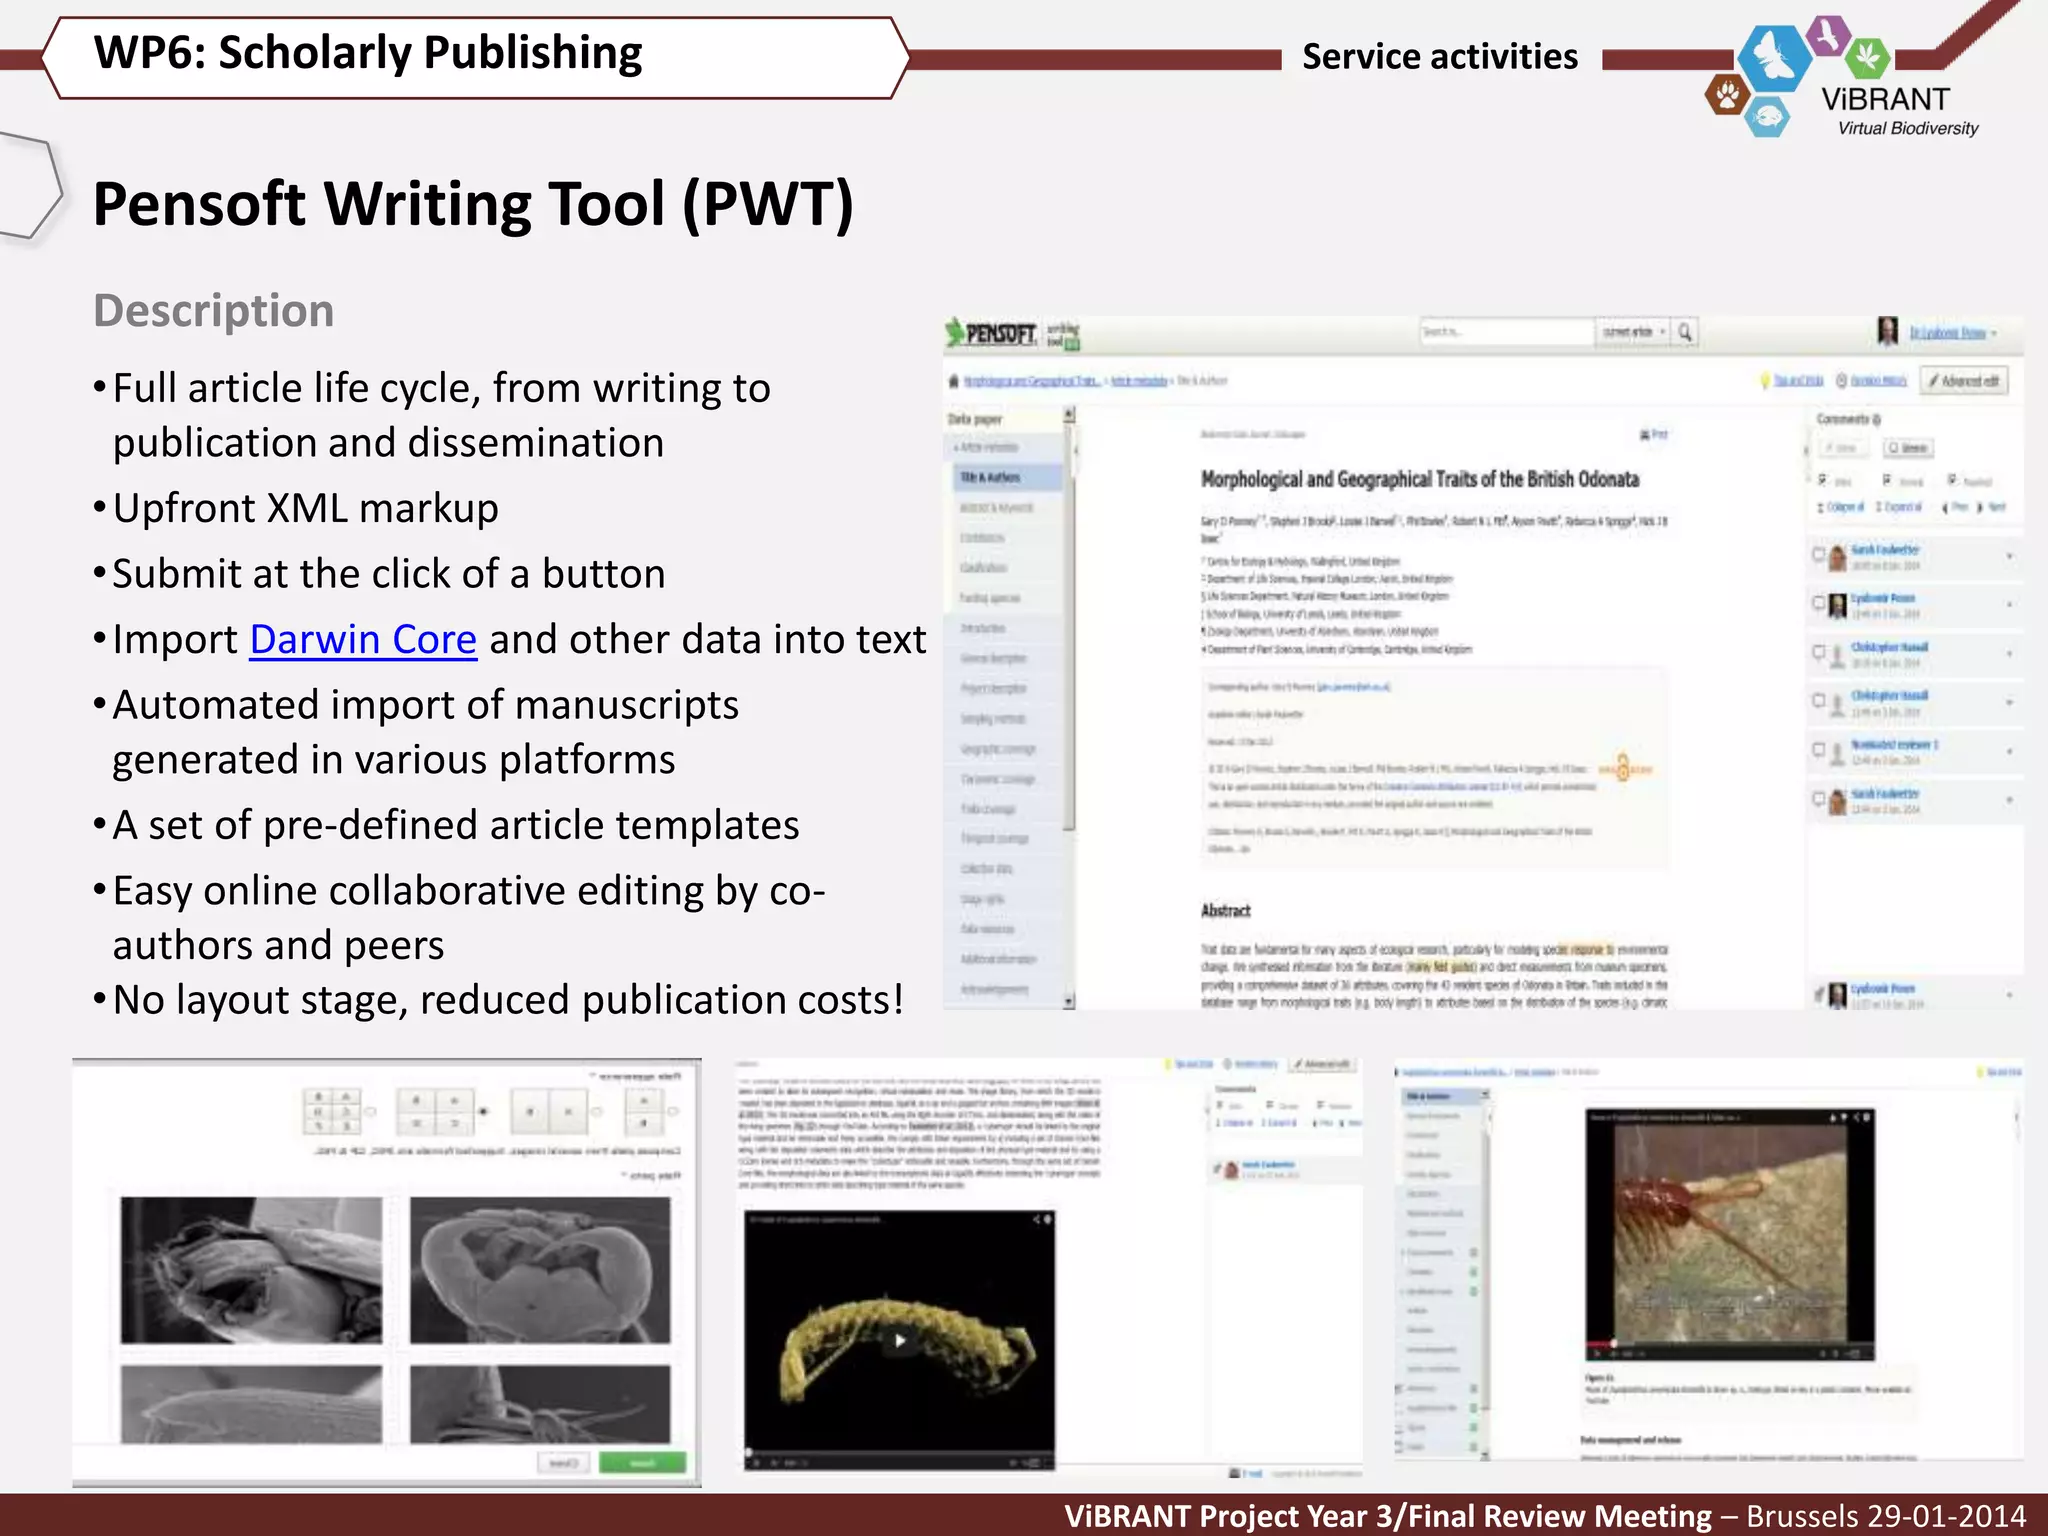Check the box next to second Christopher Hassall comment

pyautogui.click(x=1819, y=700)
